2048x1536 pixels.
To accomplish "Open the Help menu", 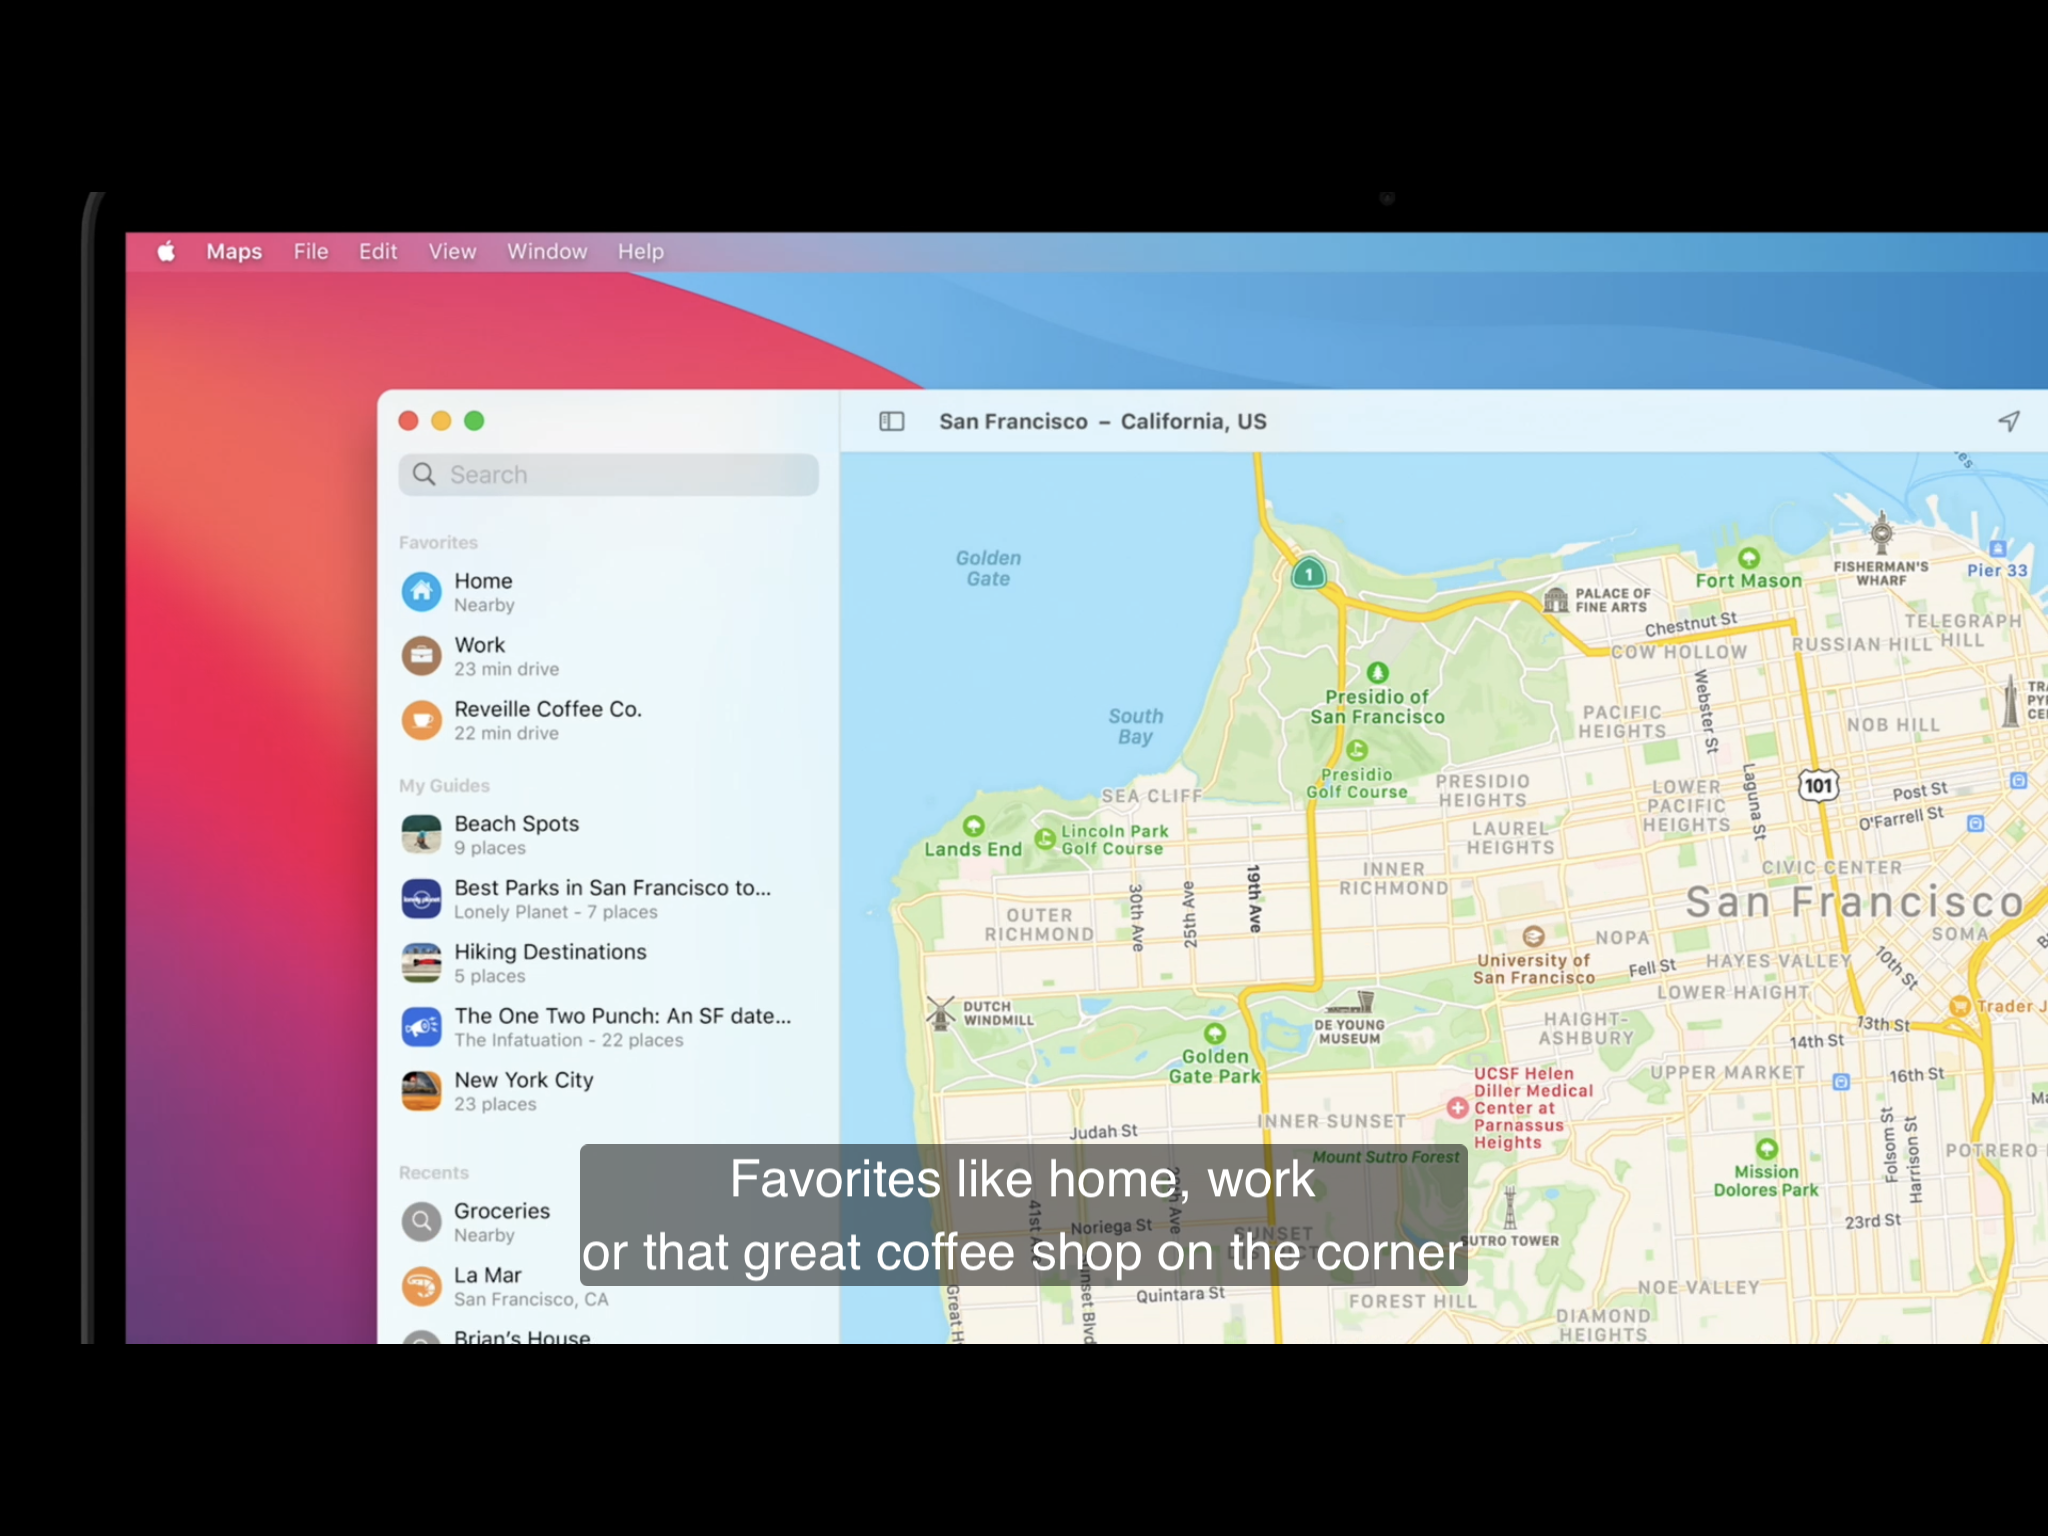I will point(640,251).
